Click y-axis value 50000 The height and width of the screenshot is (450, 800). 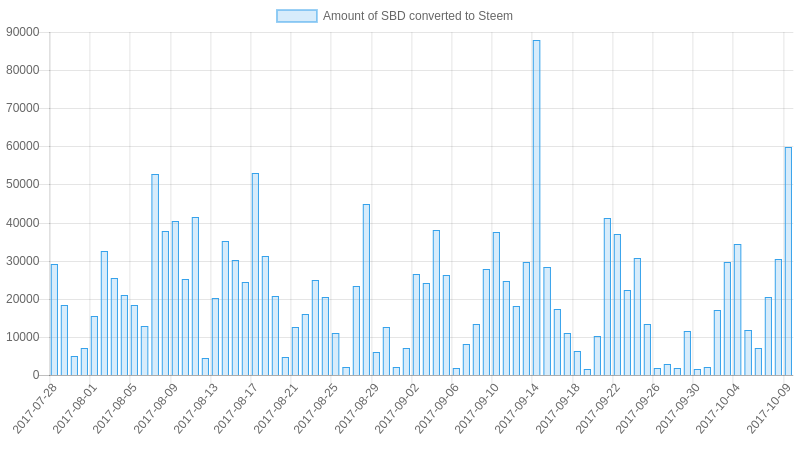click(22, 184)
